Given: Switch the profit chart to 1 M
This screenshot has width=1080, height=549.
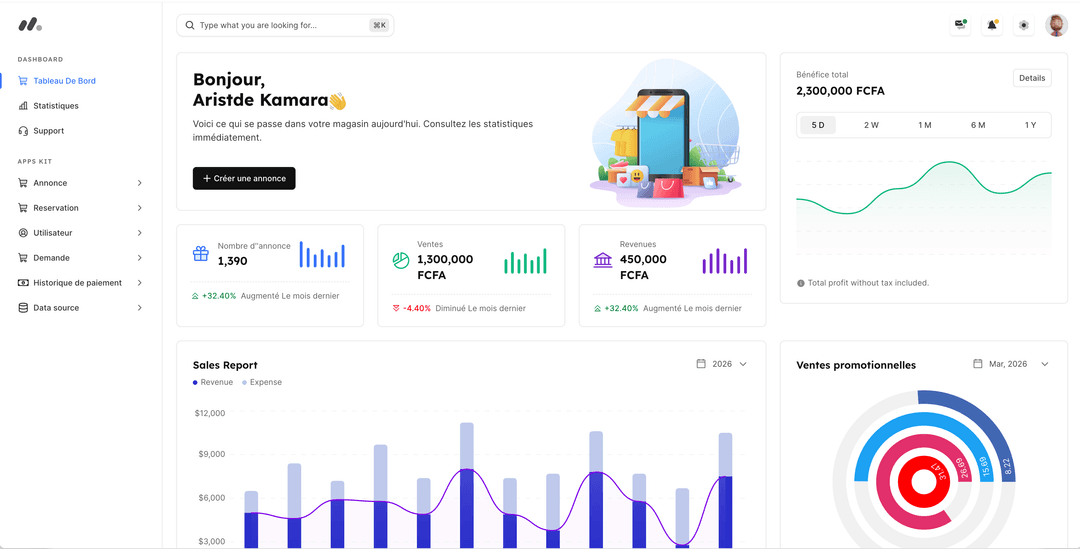Looking at the screenshot, I should coord(925,125).
